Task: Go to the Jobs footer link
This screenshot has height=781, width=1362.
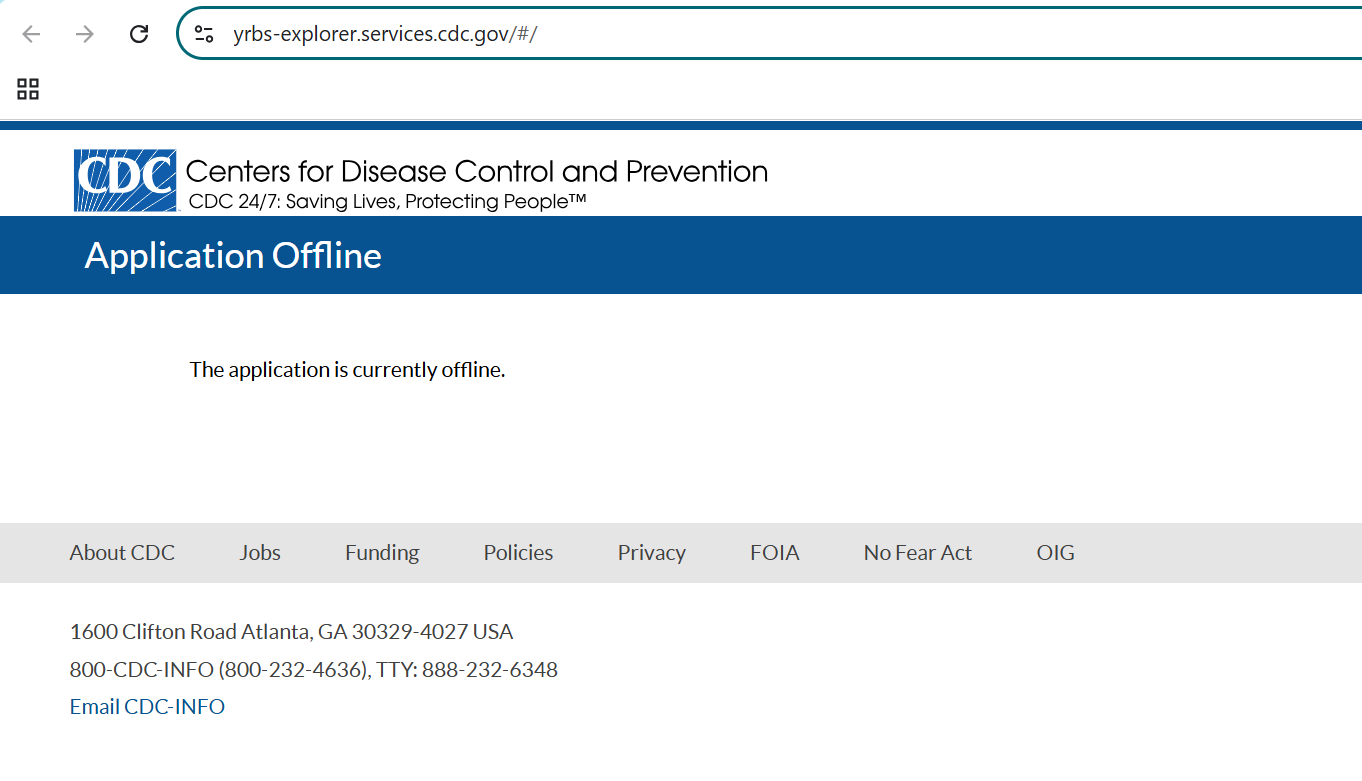Action: pyautogui.click(x=260, y=553)
